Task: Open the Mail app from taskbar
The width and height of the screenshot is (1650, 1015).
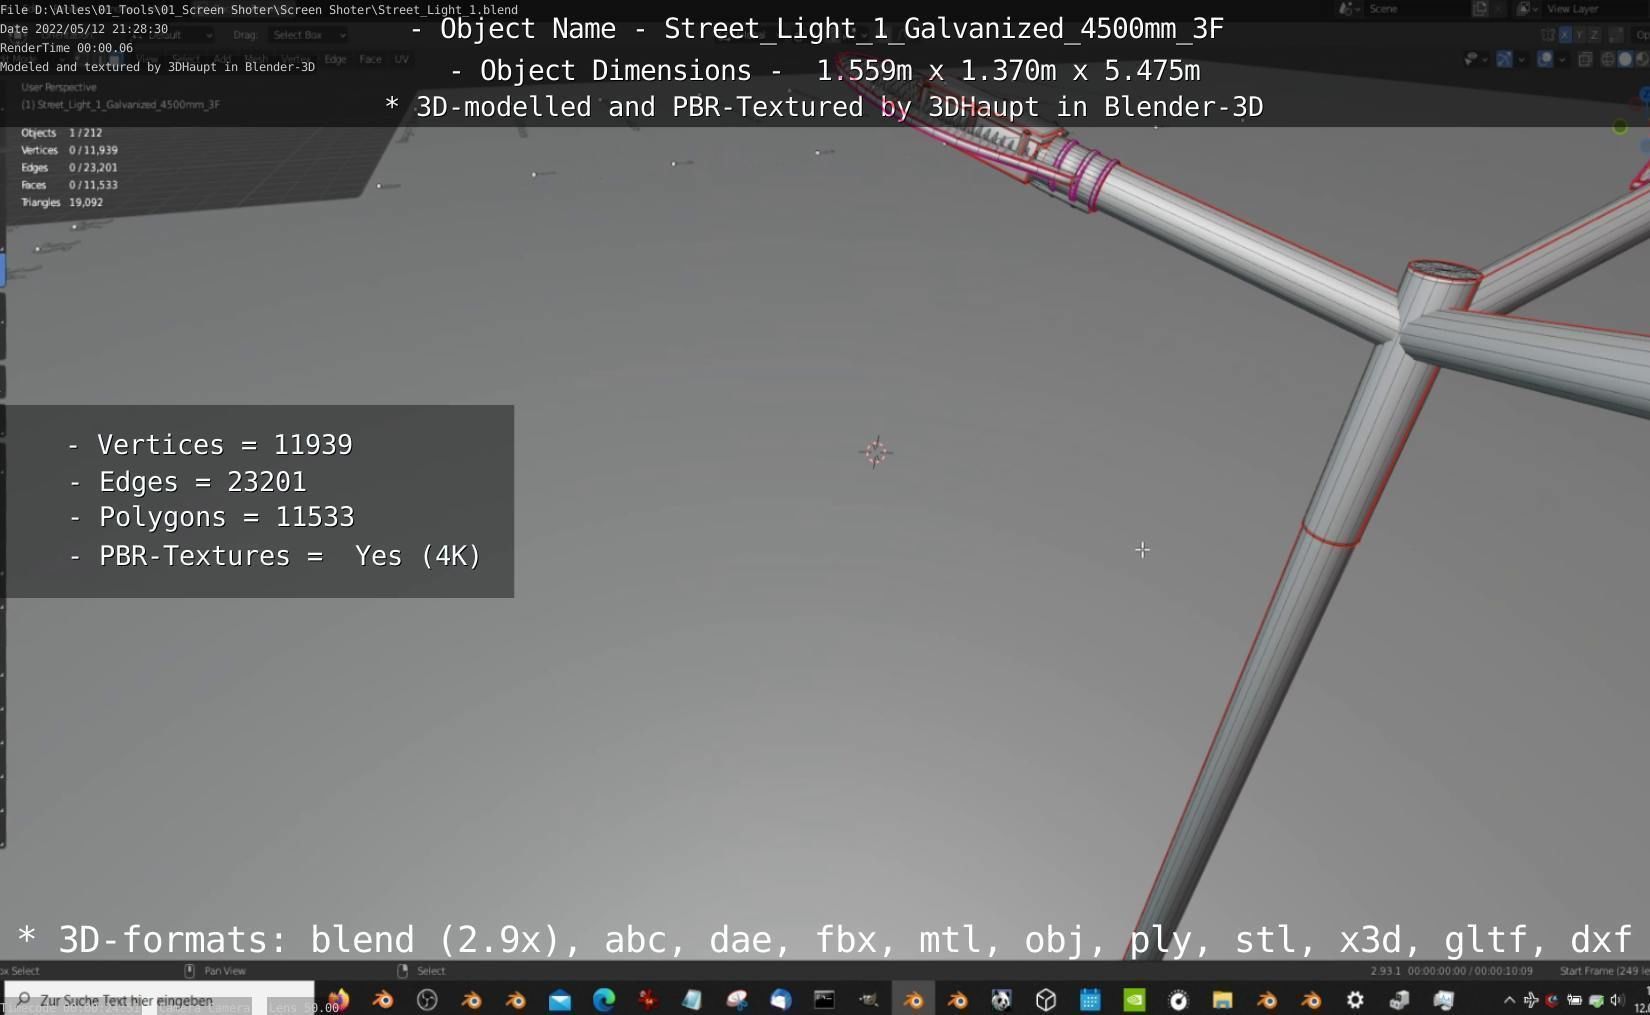Action: (560, 999)
